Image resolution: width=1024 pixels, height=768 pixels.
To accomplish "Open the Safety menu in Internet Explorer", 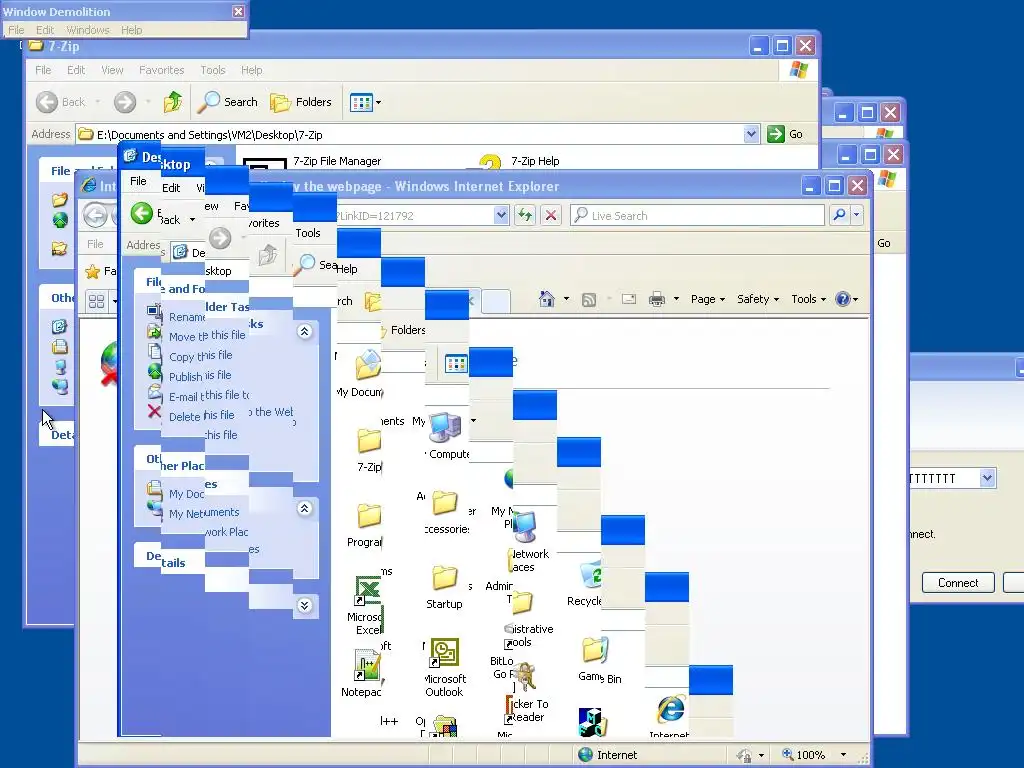I will 758,299.
